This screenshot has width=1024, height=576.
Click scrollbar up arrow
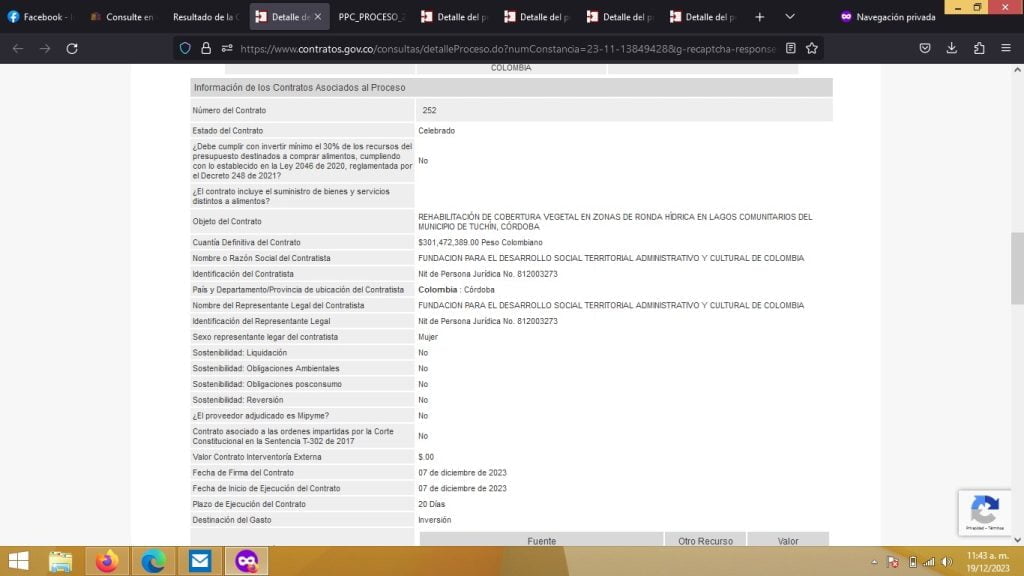(x=1017, y=70)
